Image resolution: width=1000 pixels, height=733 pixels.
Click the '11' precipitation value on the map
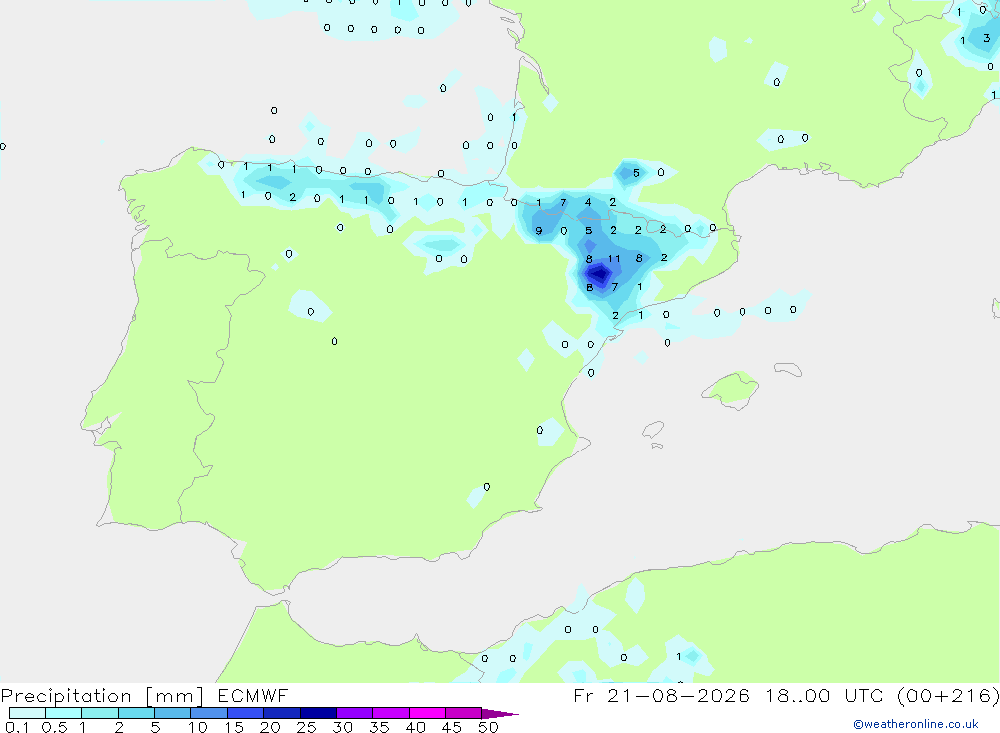(614, 258)
